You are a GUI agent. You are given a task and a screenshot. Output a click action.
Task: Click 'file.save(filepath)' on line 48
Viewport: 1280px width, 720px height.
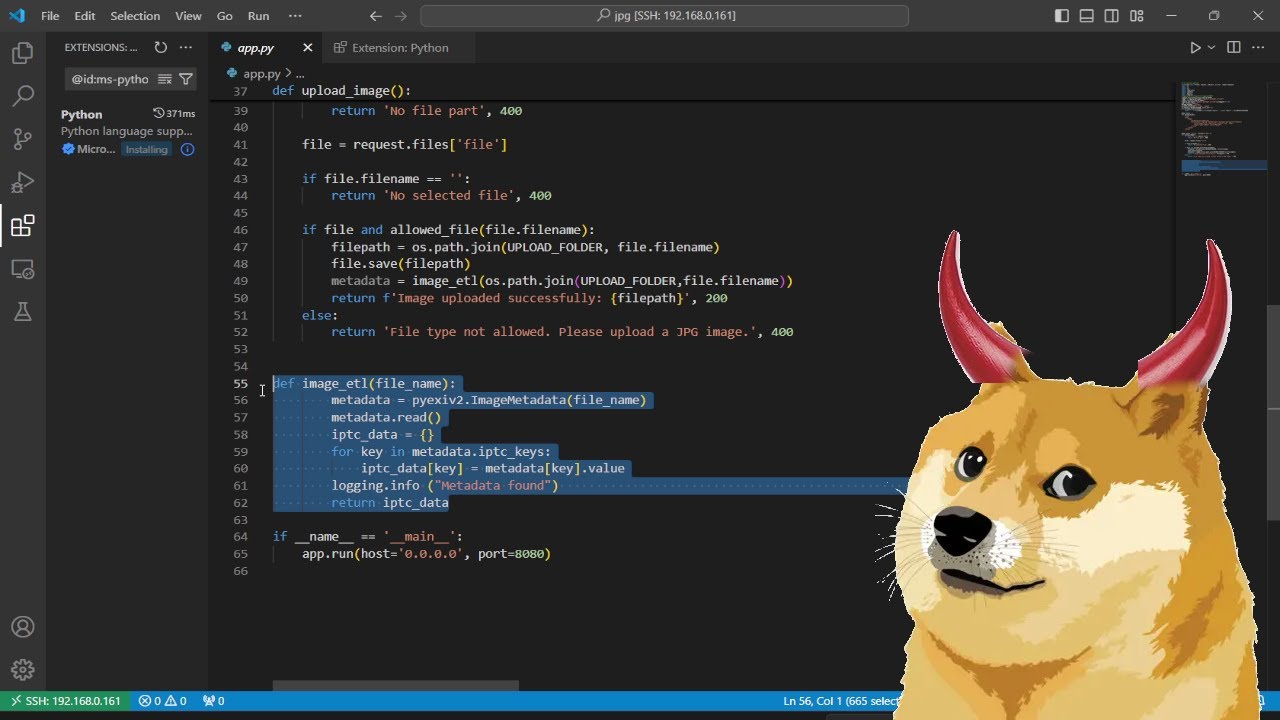pos(401,264)
